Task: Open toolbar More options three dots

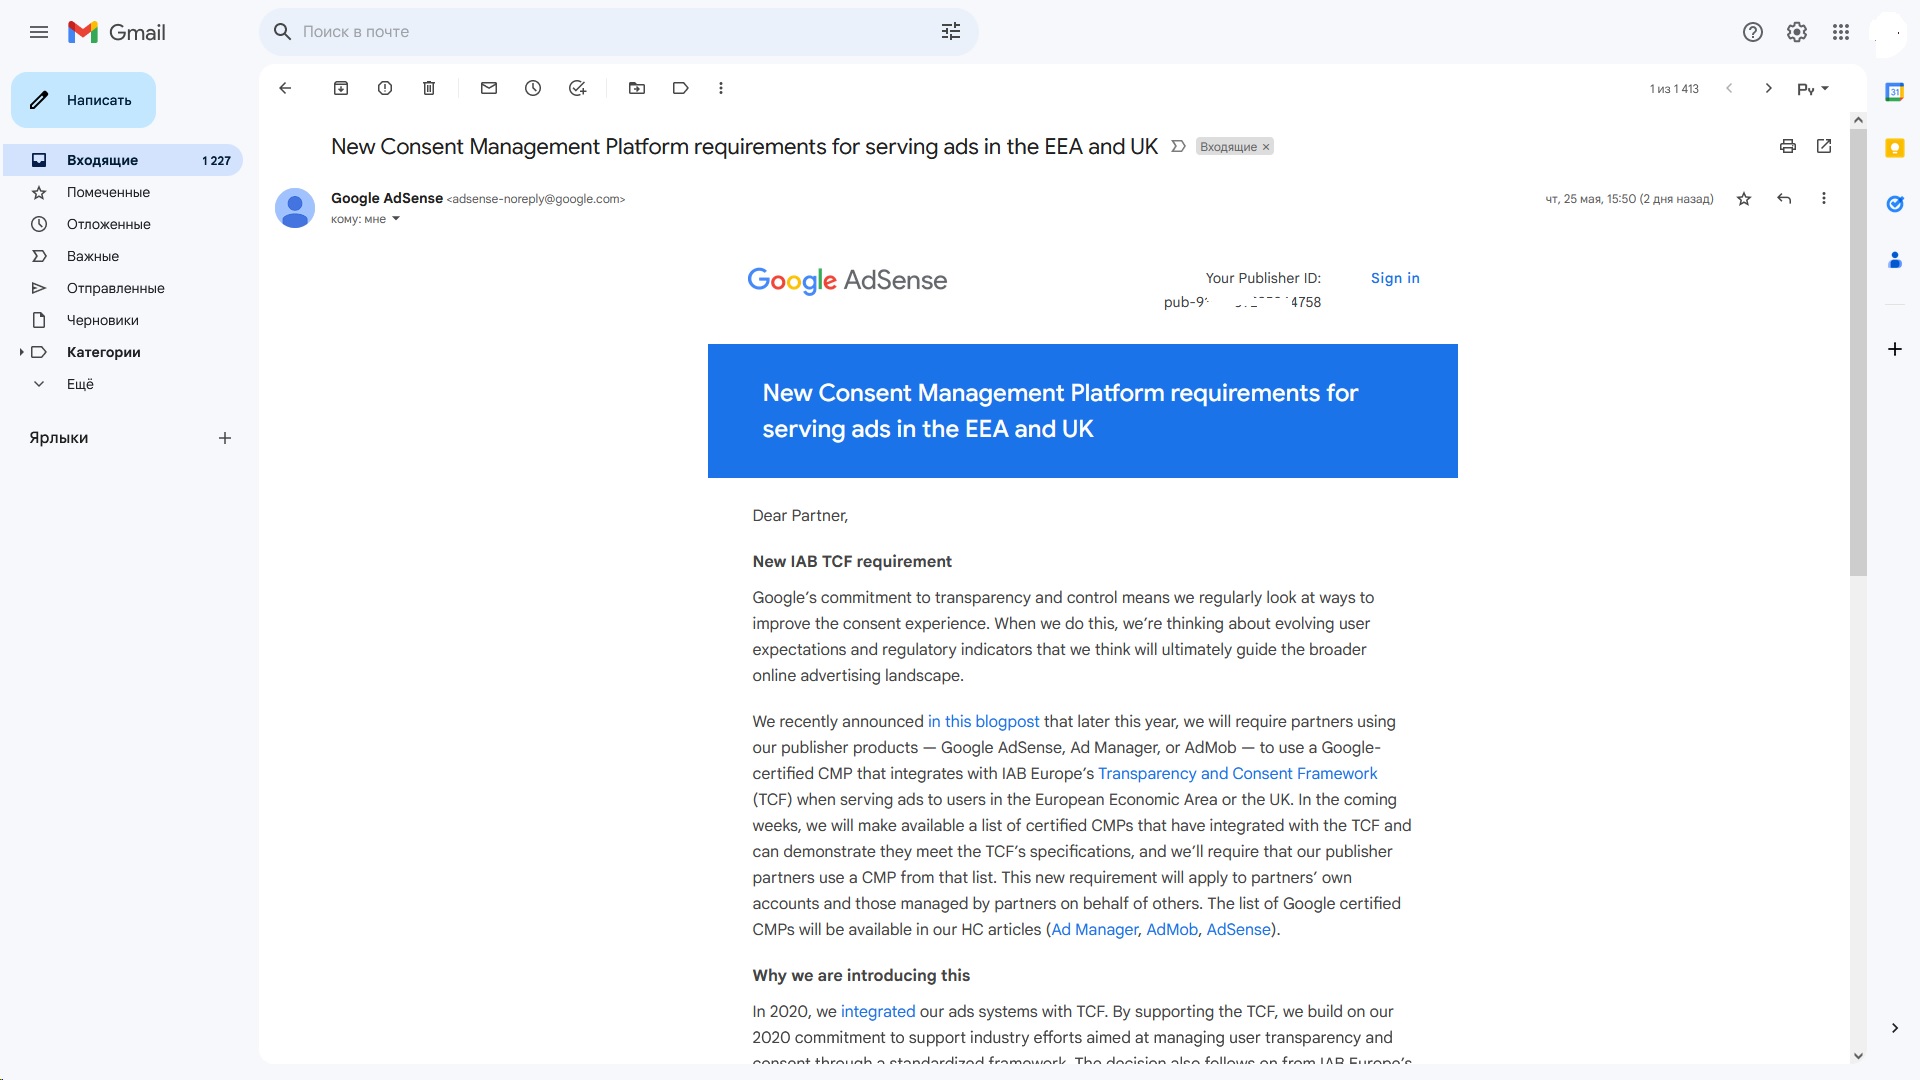Action: click(x=721, y=88)
